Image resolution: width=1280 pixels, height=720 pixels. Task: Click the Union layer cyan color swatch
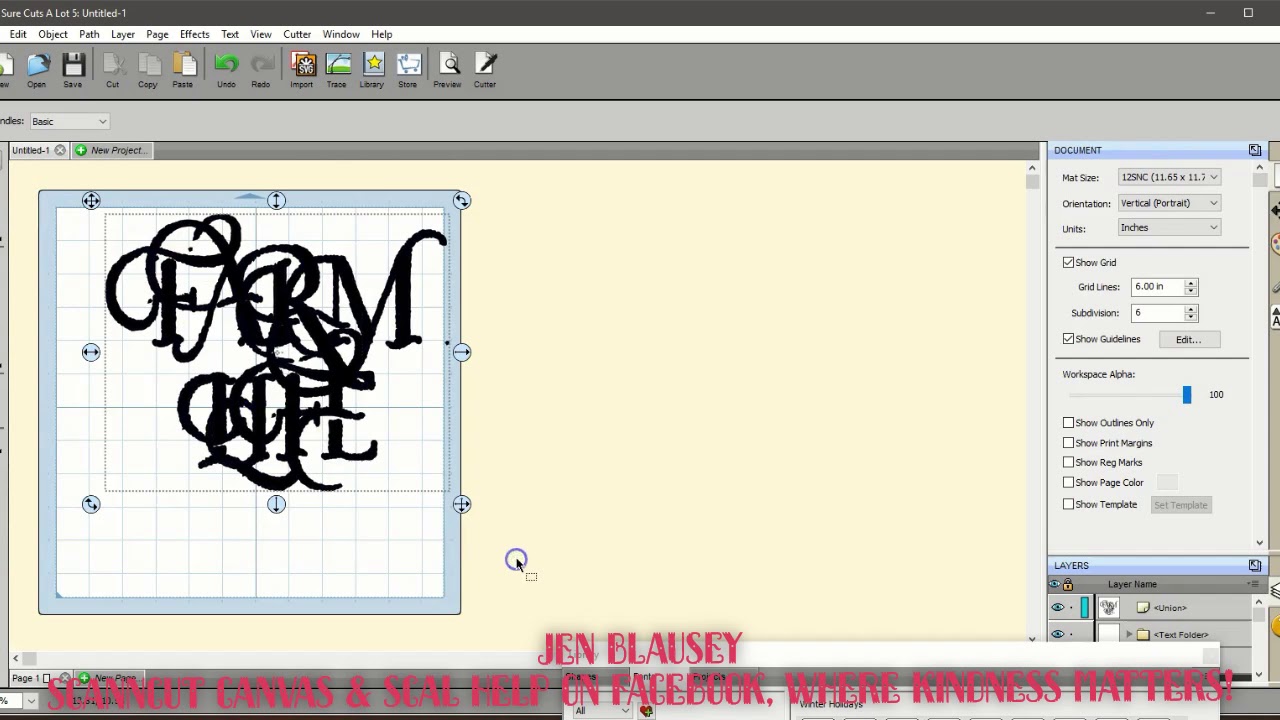[1085, 607]
